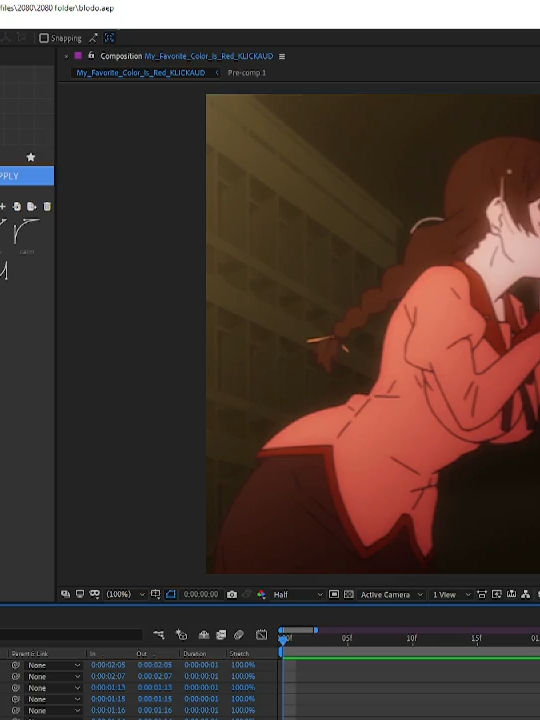
Task: Click the pick whip icon of the 0:00:02:05 layer
Action: [x=16, y=665]
